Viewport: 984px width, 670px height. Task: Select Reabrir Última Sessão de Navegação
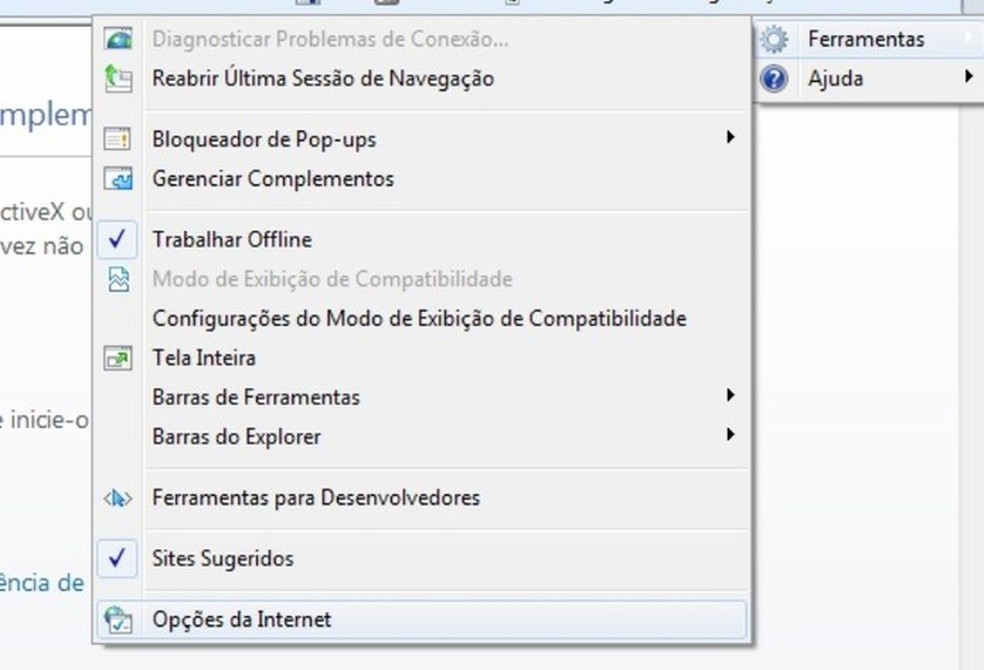point(322,78)
